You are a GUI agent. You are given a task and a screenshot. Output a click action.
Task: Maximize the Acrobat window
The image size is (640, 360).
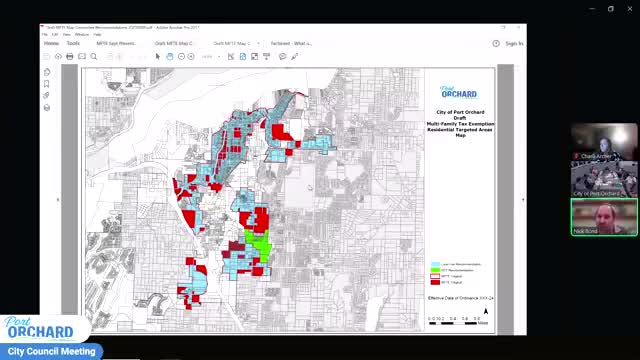[503, 27]
